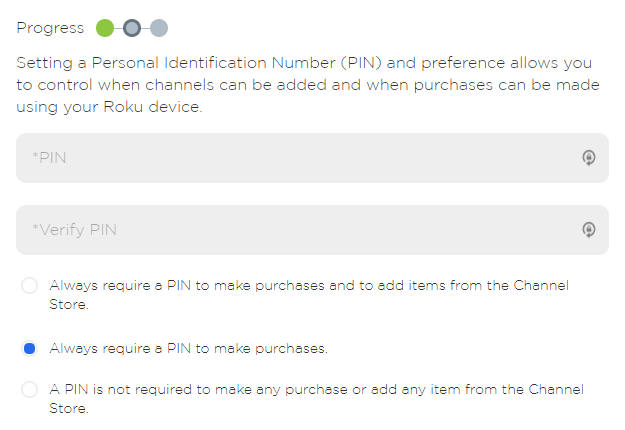625x430 pixels.
Task: Focus the Verify PIN input field
Action: 300,230
